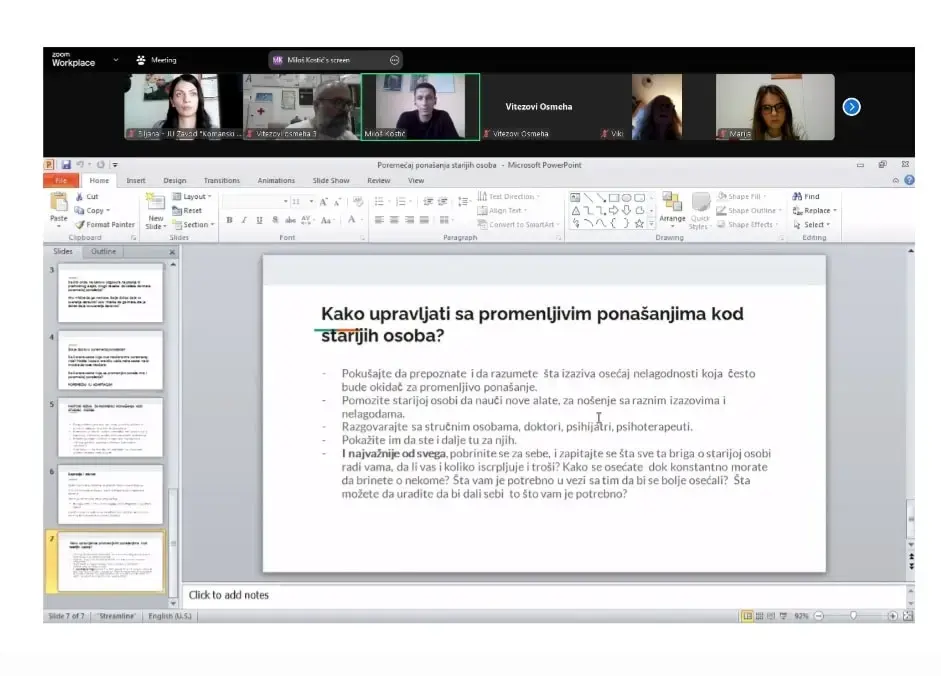Expand the shapes gallery More arrow
The width and height of the screenshot is (941, 676).
652,223
